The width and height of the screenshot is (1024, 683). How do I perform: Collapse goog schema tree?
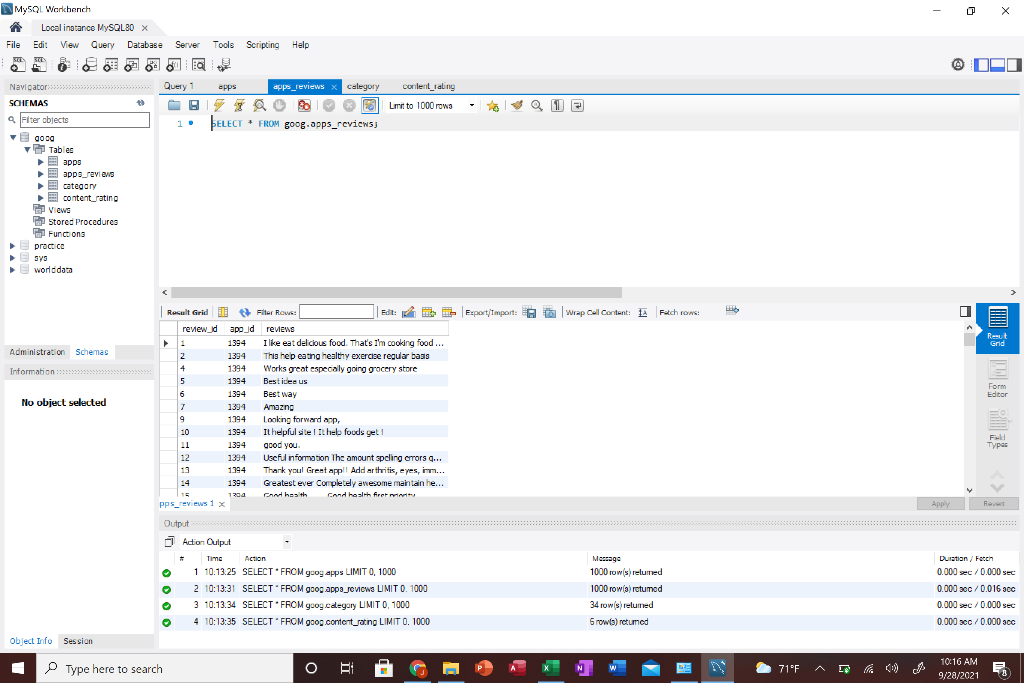[13, 138]
